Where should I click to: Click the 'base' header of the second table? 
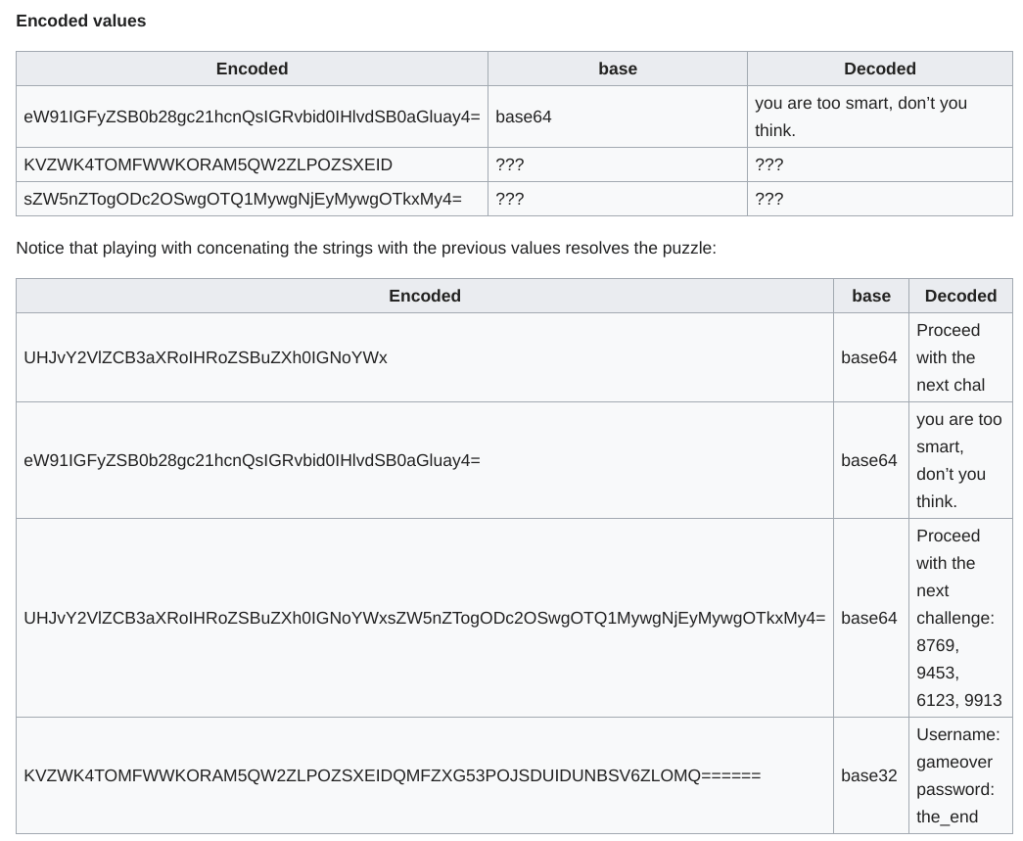click(x=870, y=296)
